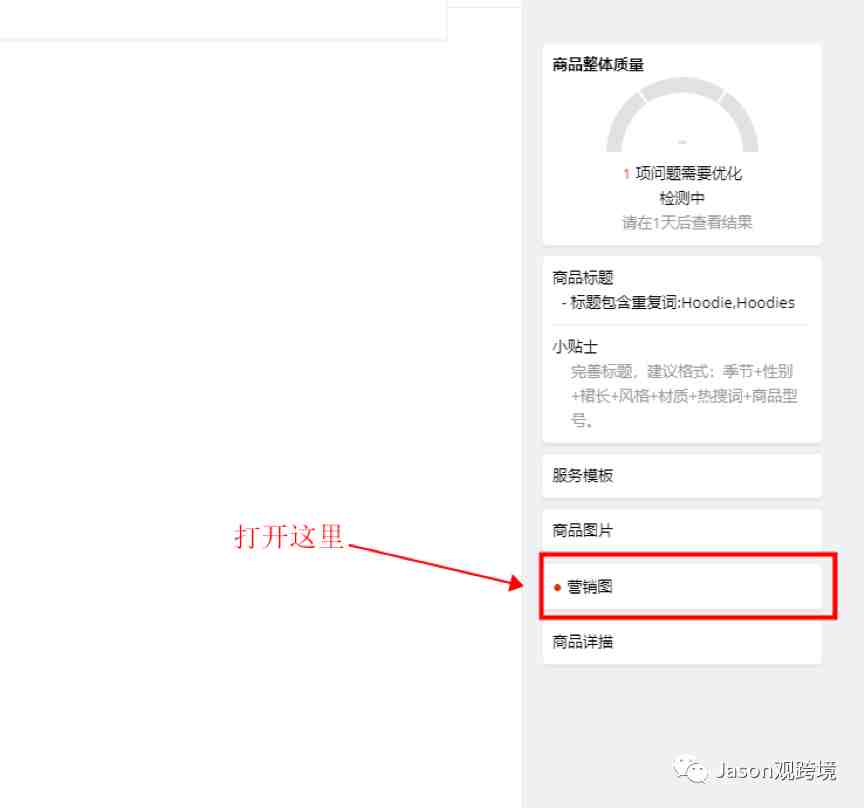Screen dimensions: 864x808
Task: Click the WeChat logo watermark icon
Action: [689, 768]
